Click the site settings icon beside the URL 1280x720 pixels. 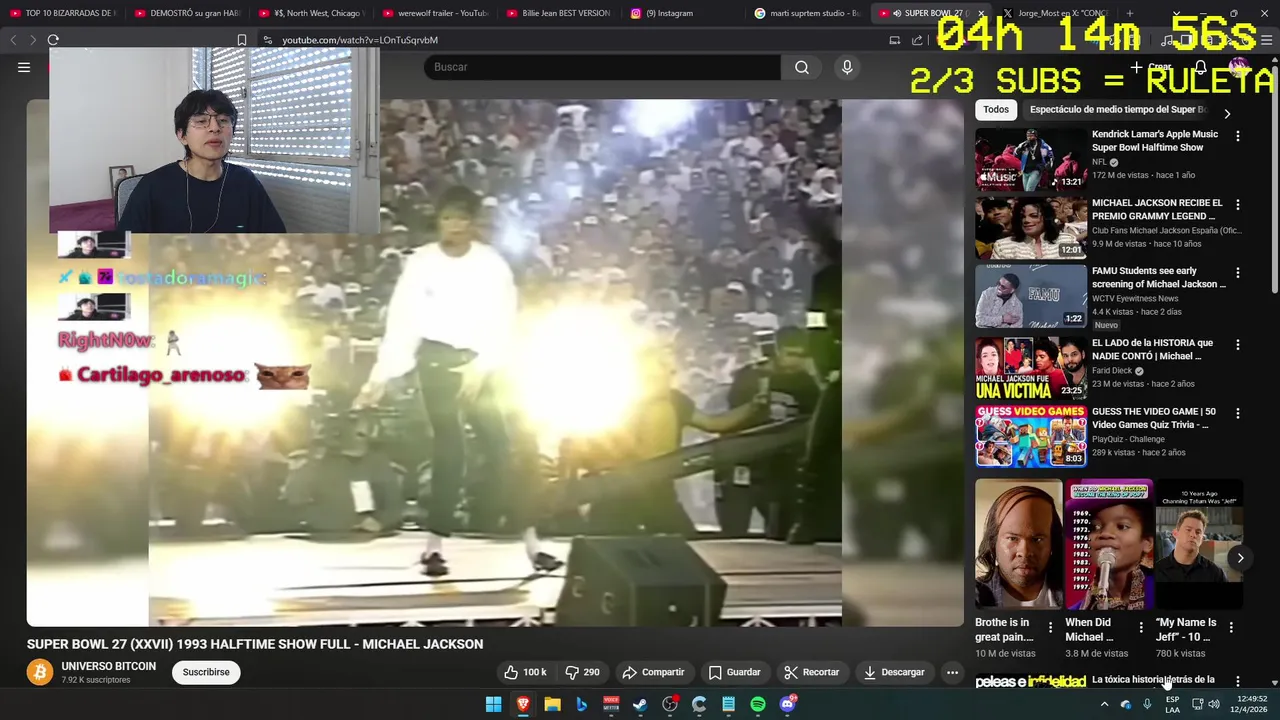(x=267, y=40)
